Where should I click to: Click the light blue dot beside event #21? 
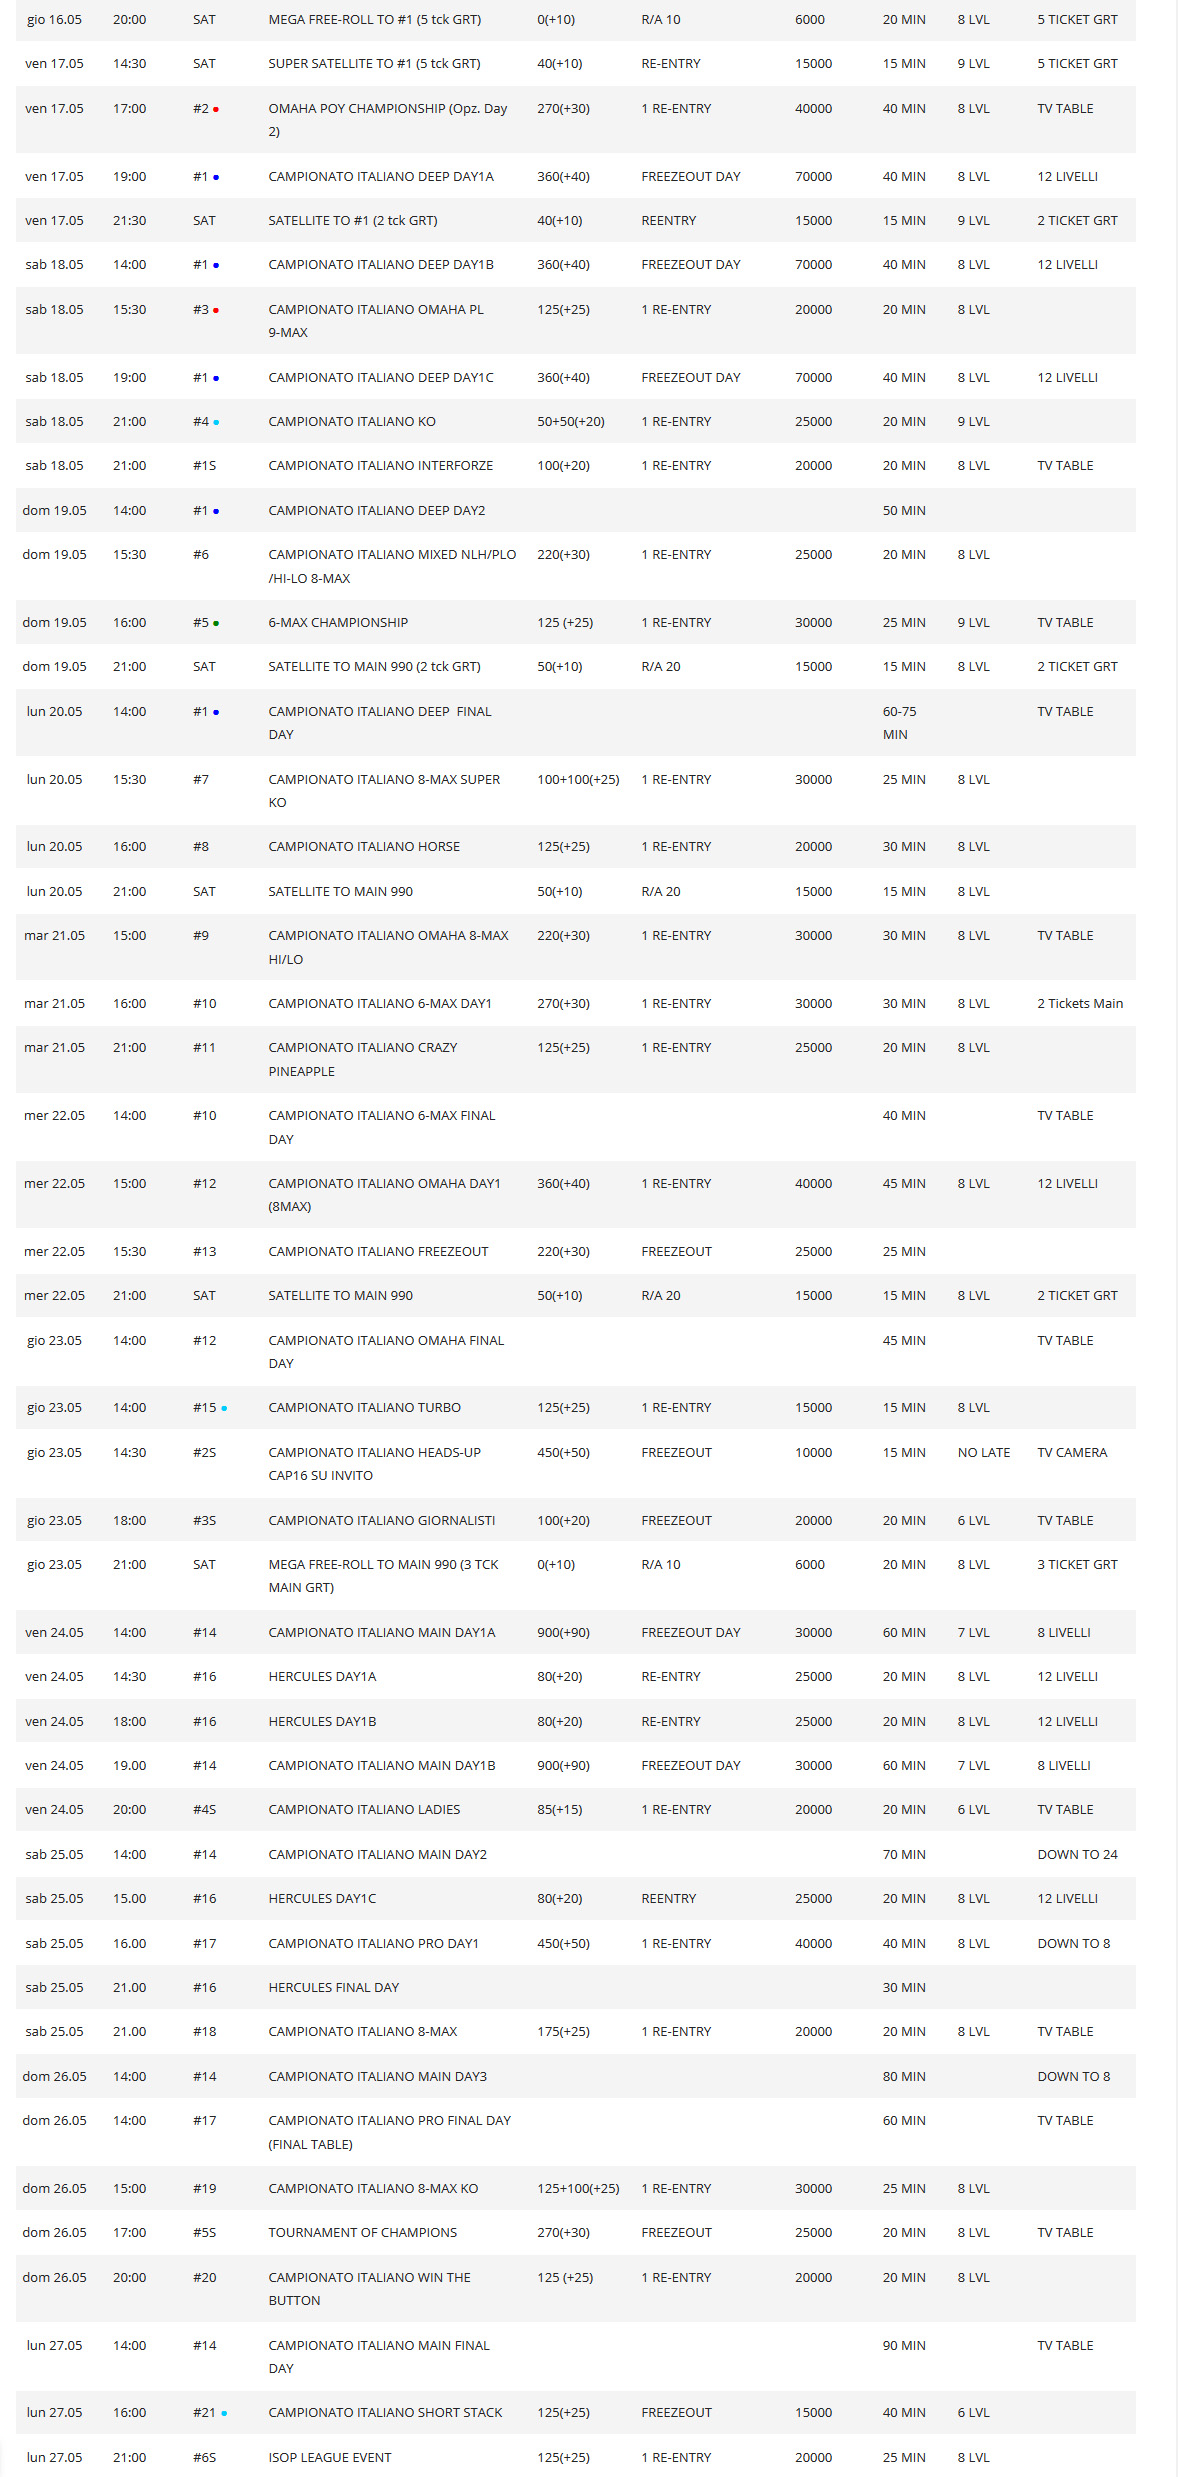[x=224, y=2413]
